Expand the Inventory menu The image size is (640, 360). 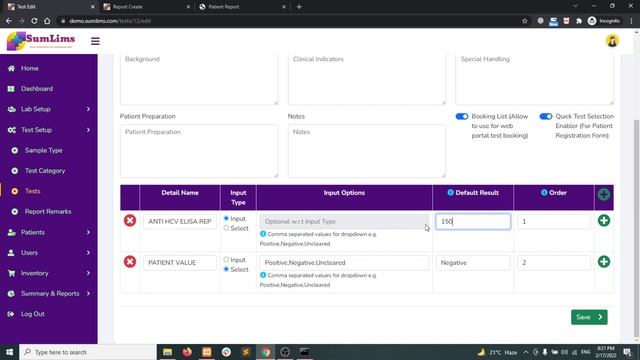tap(49, 273)
